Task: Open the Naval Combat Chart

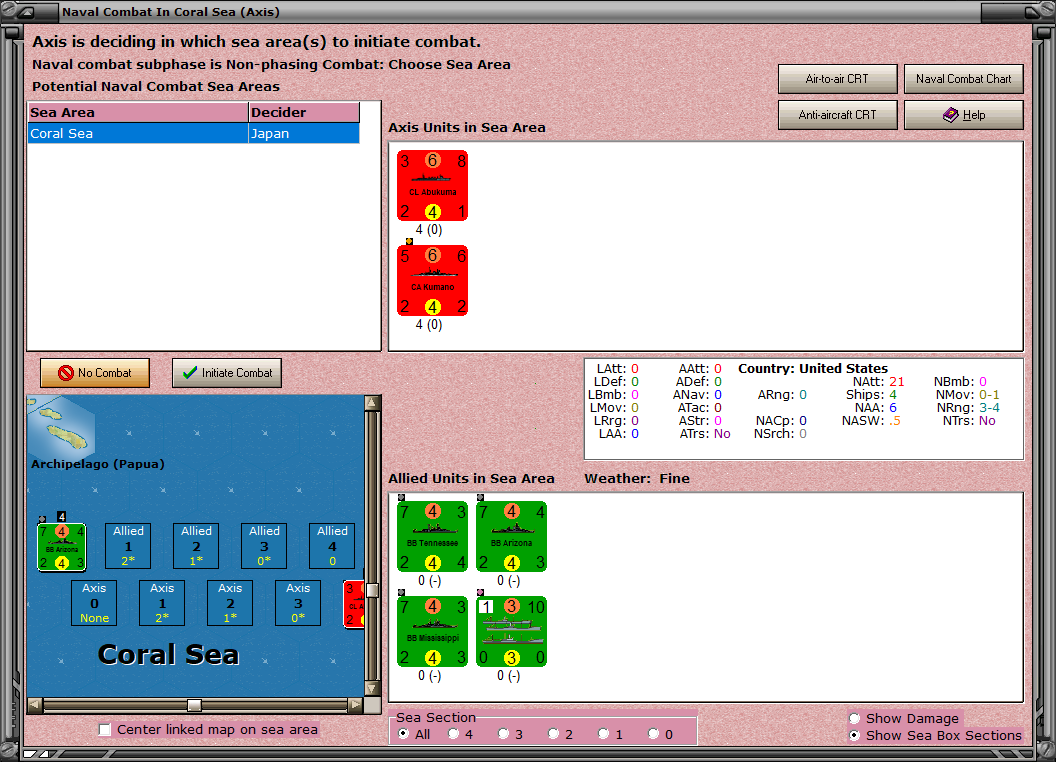Action: point(963,78)
